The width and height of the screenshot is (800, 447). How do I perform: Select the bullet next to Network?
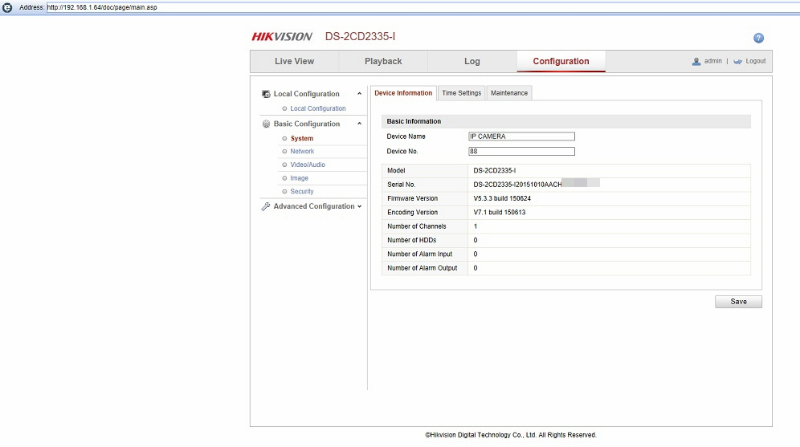285,151
